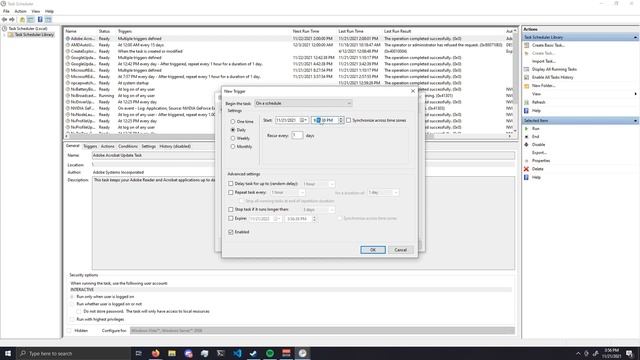Click Disable under Selected Item
The width and height of the screenshot is (640, 360).
538,144
